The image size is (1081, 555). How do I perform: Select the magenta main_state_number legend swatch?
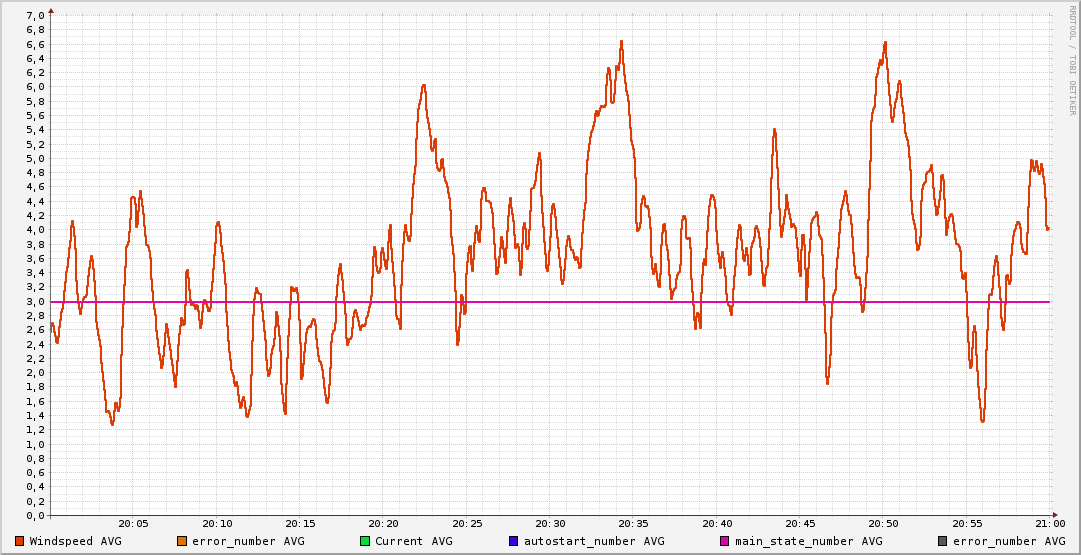coord(725,541)
